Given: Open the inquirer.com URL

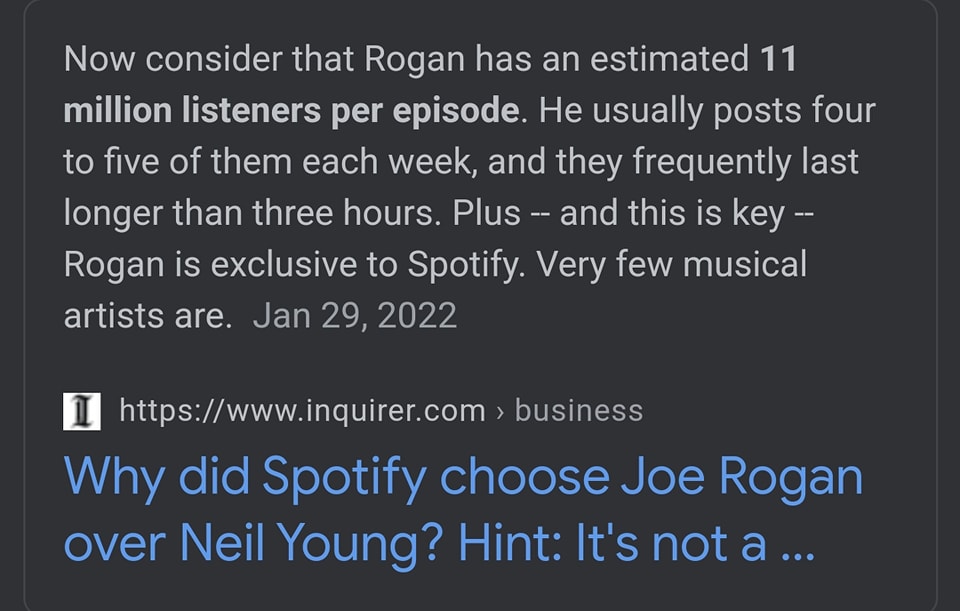Looking at the screenshot, I should point(302,410).
